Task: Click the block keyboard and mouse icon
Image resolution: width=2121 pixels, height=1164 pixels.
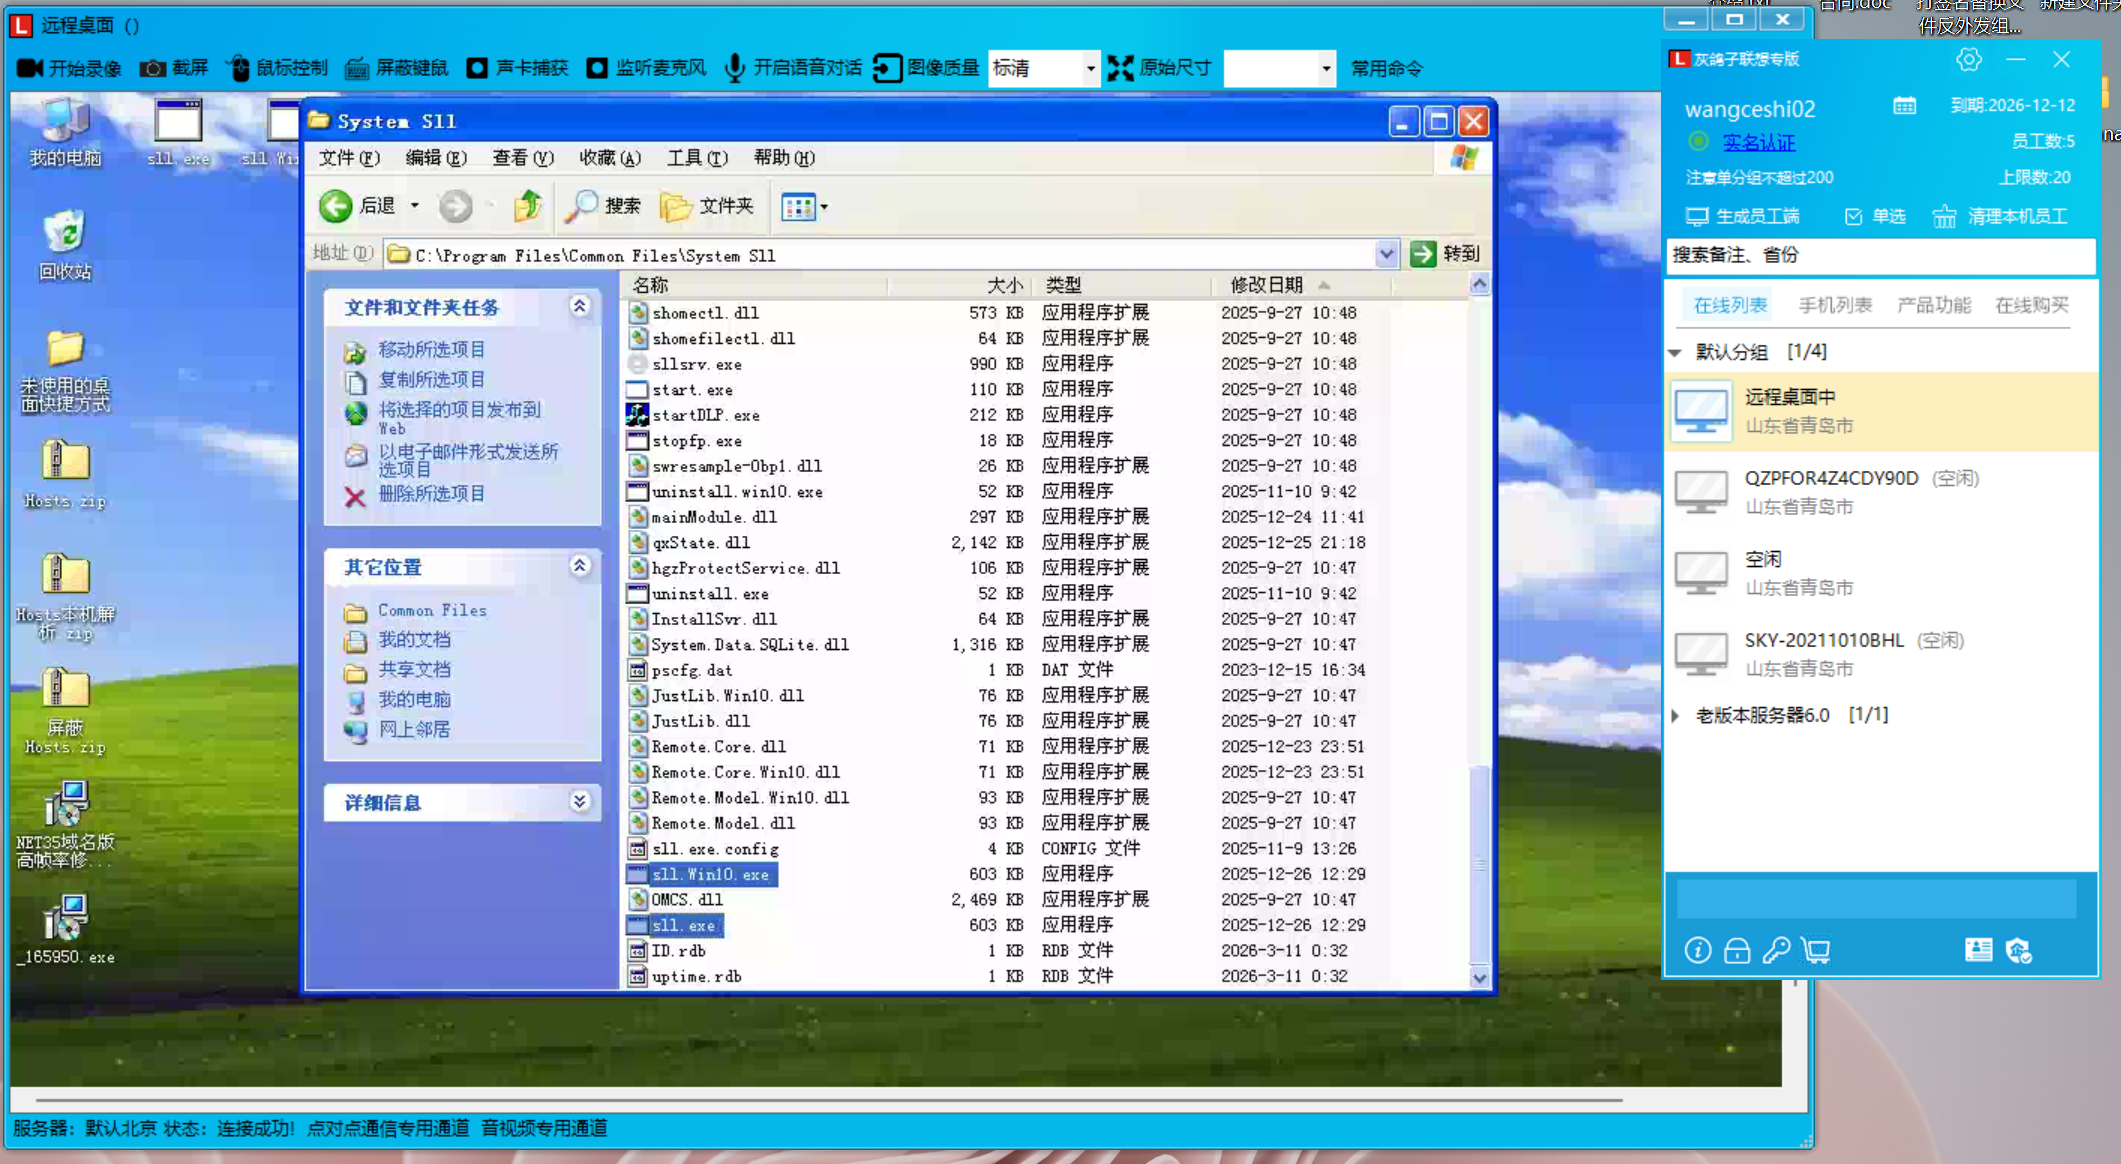Action: [x=357, y=68]
